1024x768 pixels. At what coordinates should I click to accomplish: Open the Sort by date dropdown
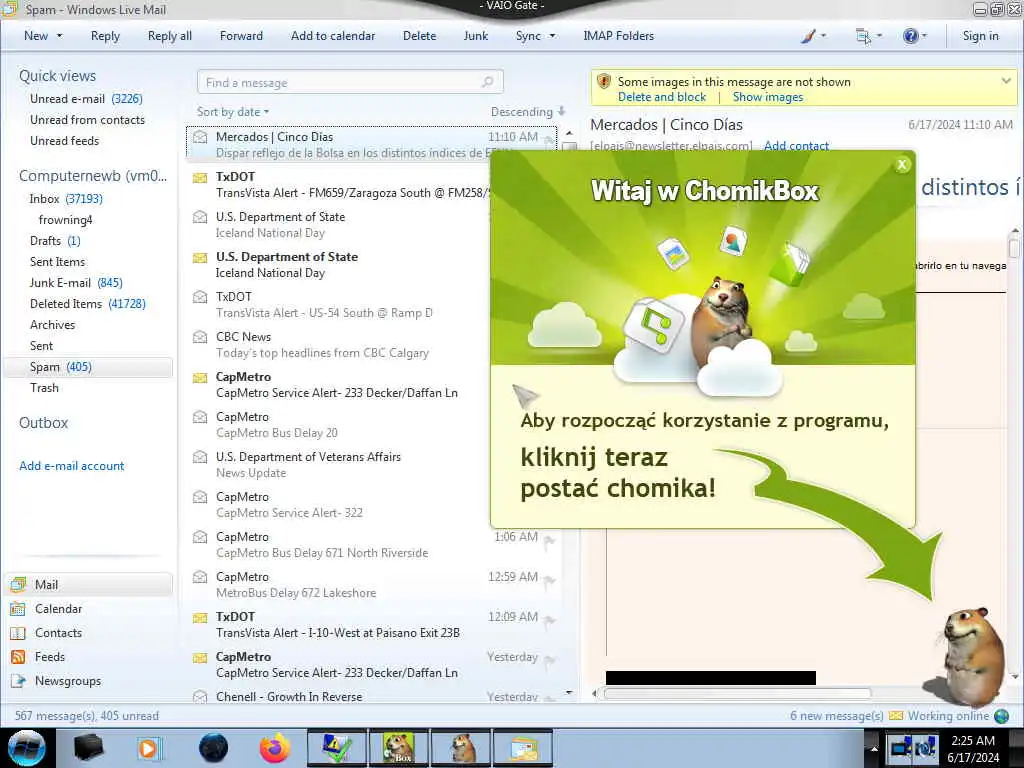pos(233,112)
